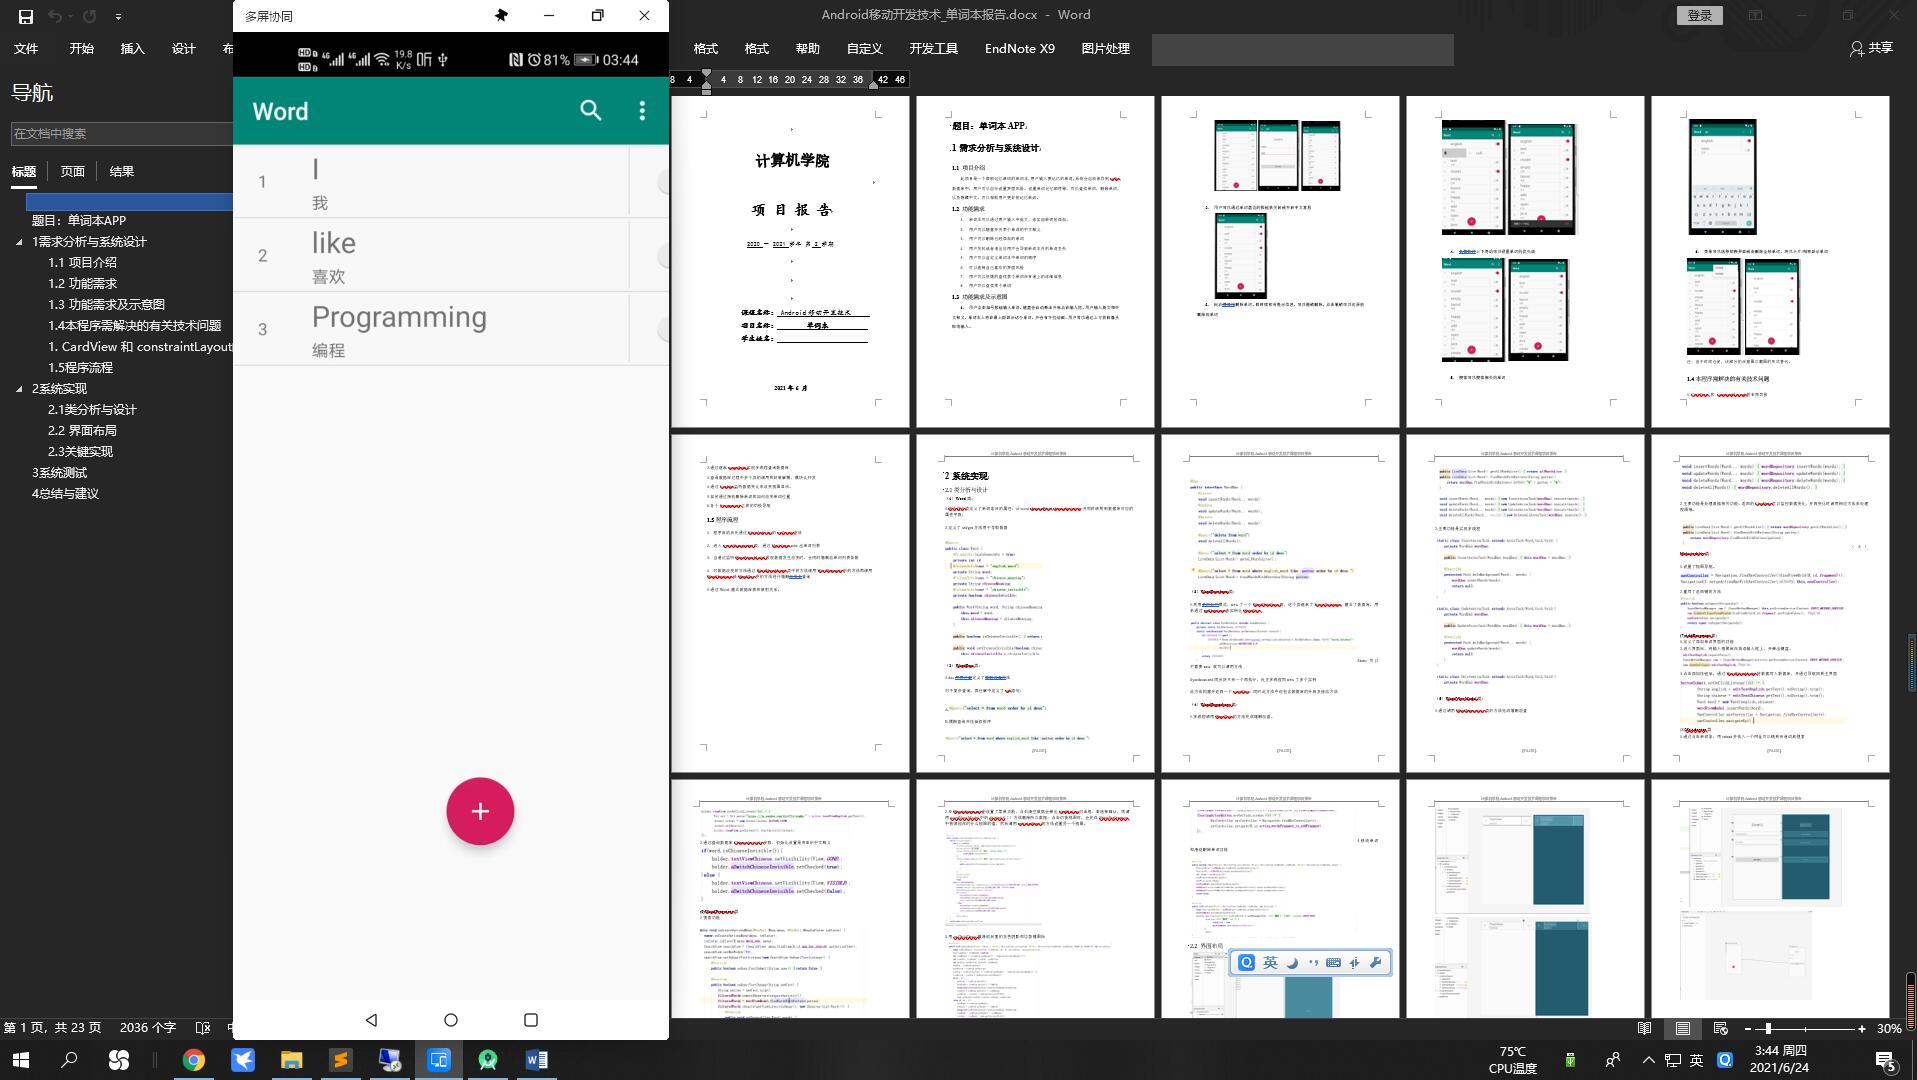Click the spelling proofing icon in the status bar
Viewport: 1917px width, 1080px height.
point(204,1027)
